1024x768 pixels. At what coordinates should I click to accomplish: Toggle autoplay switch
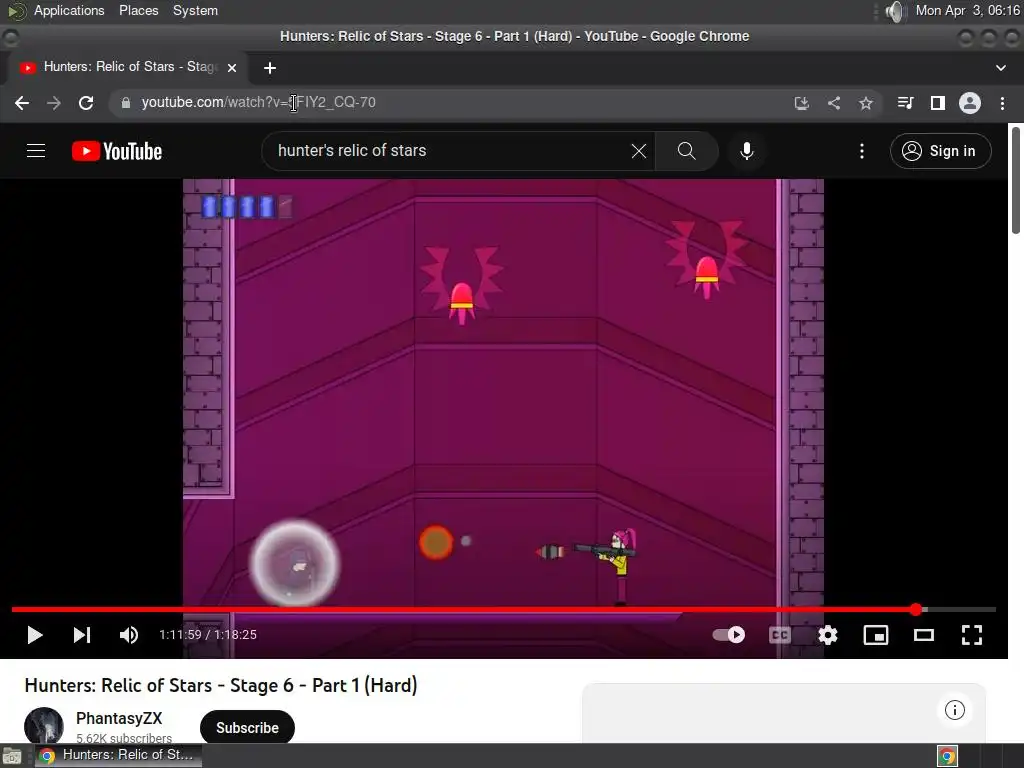[x=729, y=635]
